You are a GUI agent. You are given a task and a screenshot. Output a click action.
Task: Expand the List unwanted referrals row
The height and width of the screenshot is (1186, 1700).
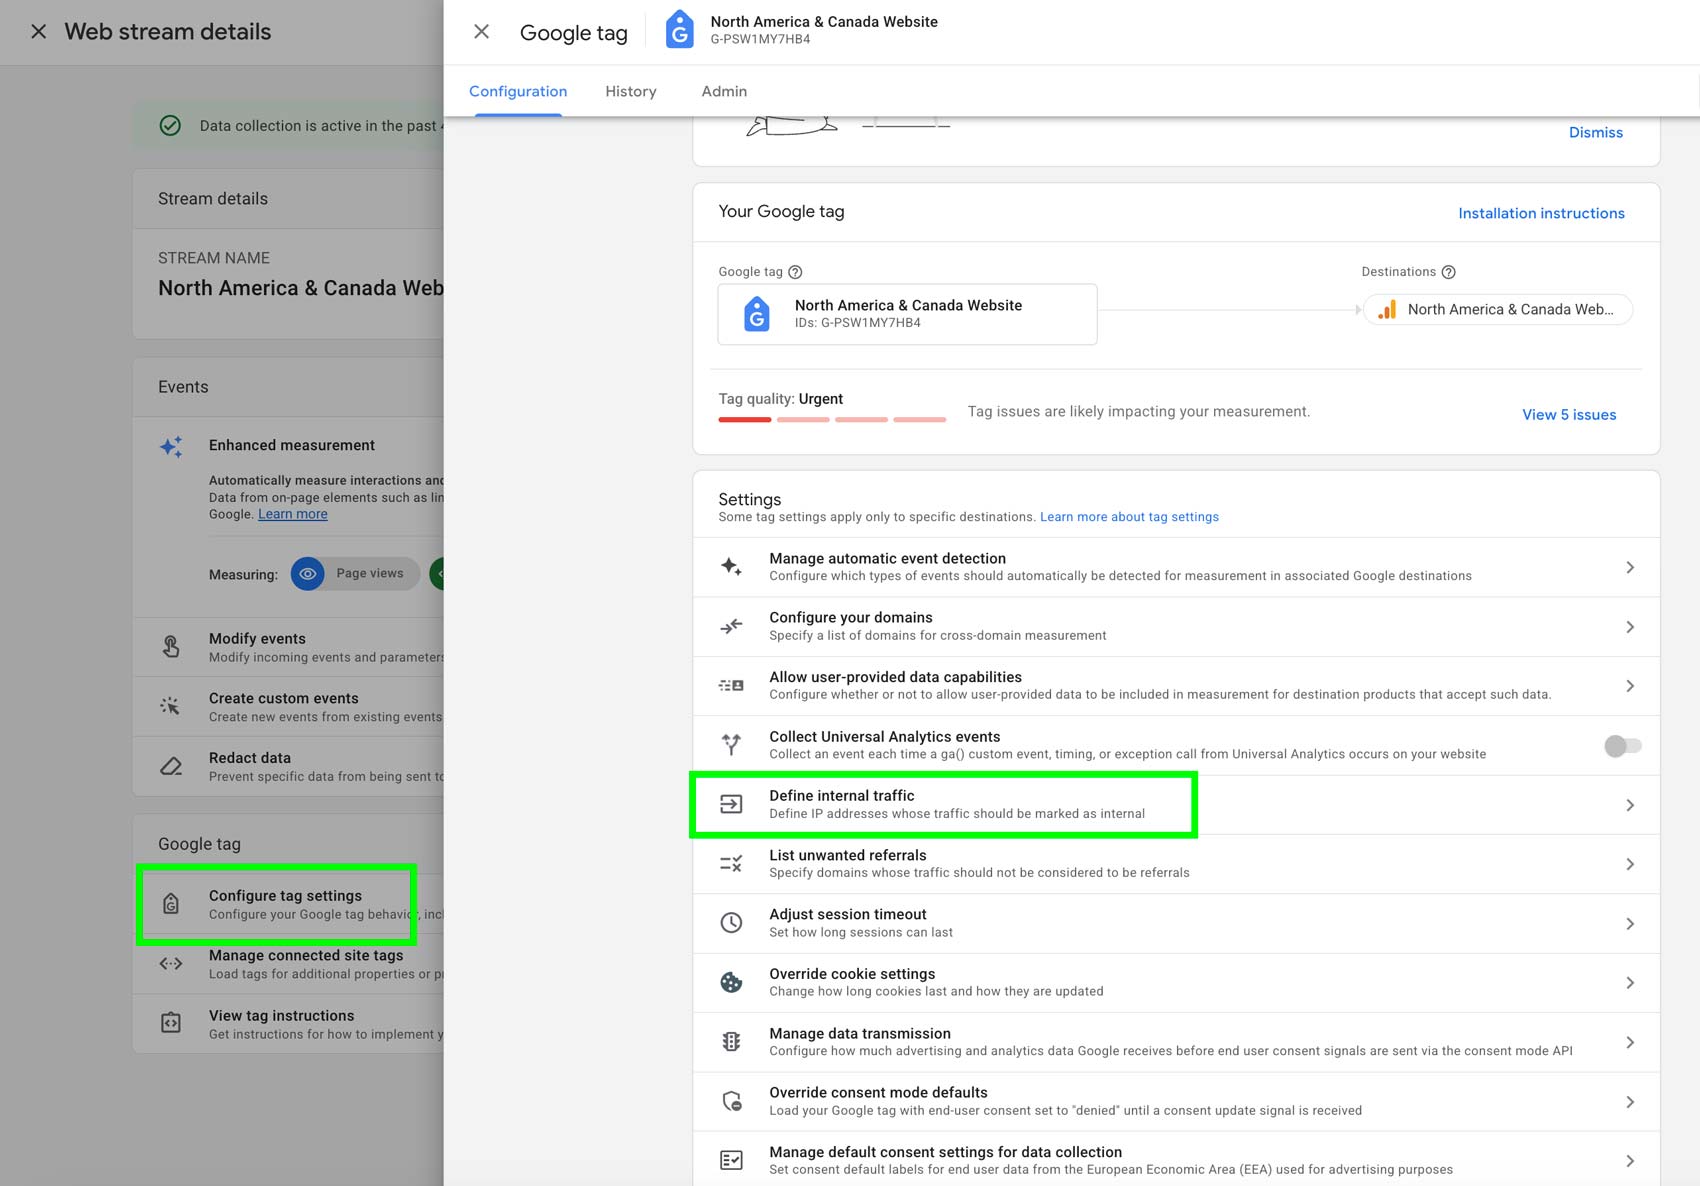[1630, 863]
